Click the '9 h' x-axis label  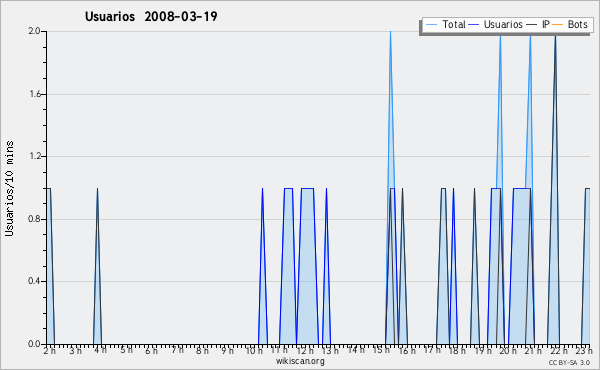point(227,350)
